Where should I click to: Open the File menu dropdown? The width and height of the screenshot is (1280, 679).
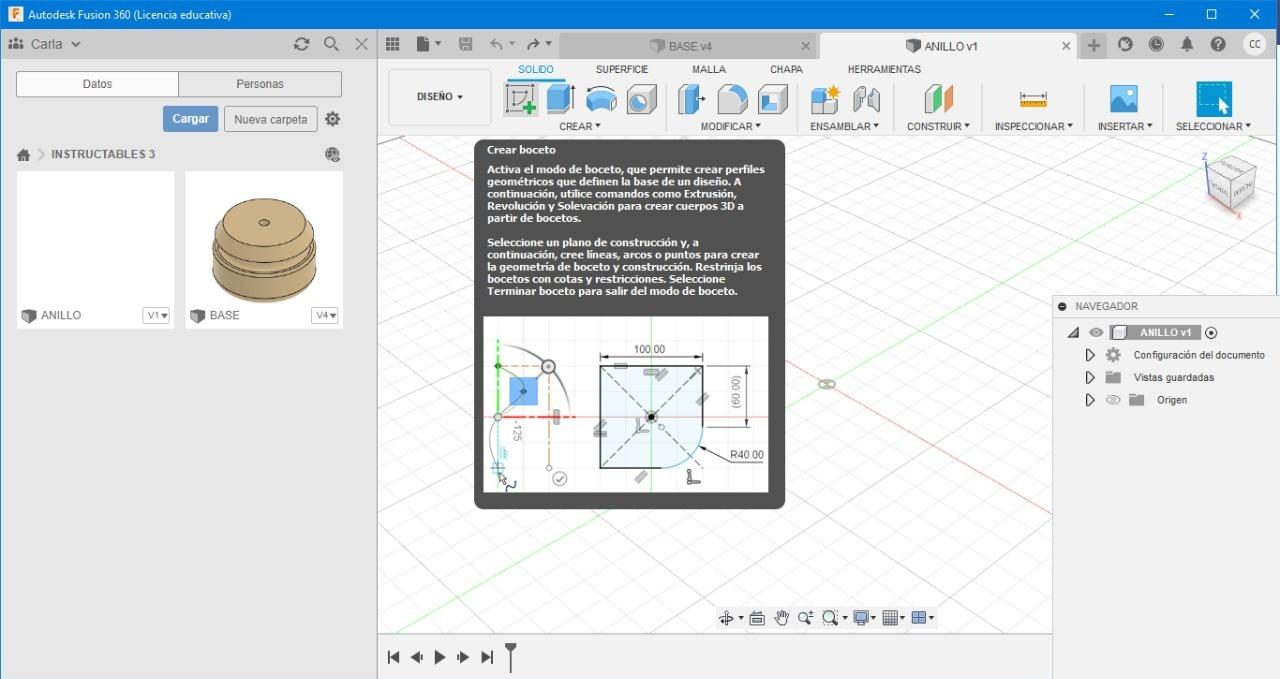pyautogui.click(x=429, y=44)
